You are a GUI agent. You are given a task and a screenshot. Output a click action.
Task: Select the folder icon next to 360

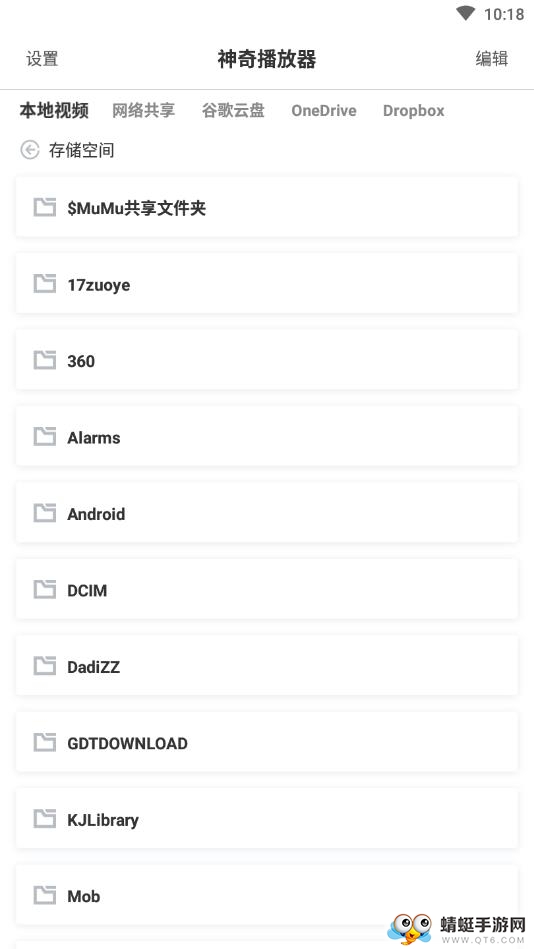[x=44, y=360]
